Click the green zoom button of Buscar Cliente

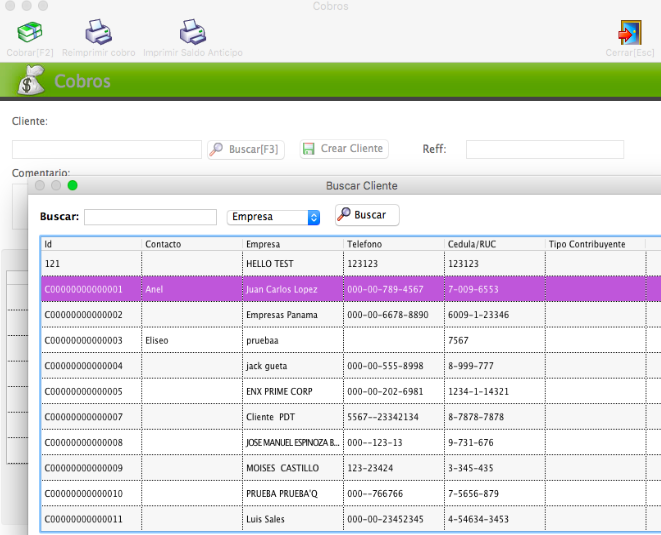(73, 186)
